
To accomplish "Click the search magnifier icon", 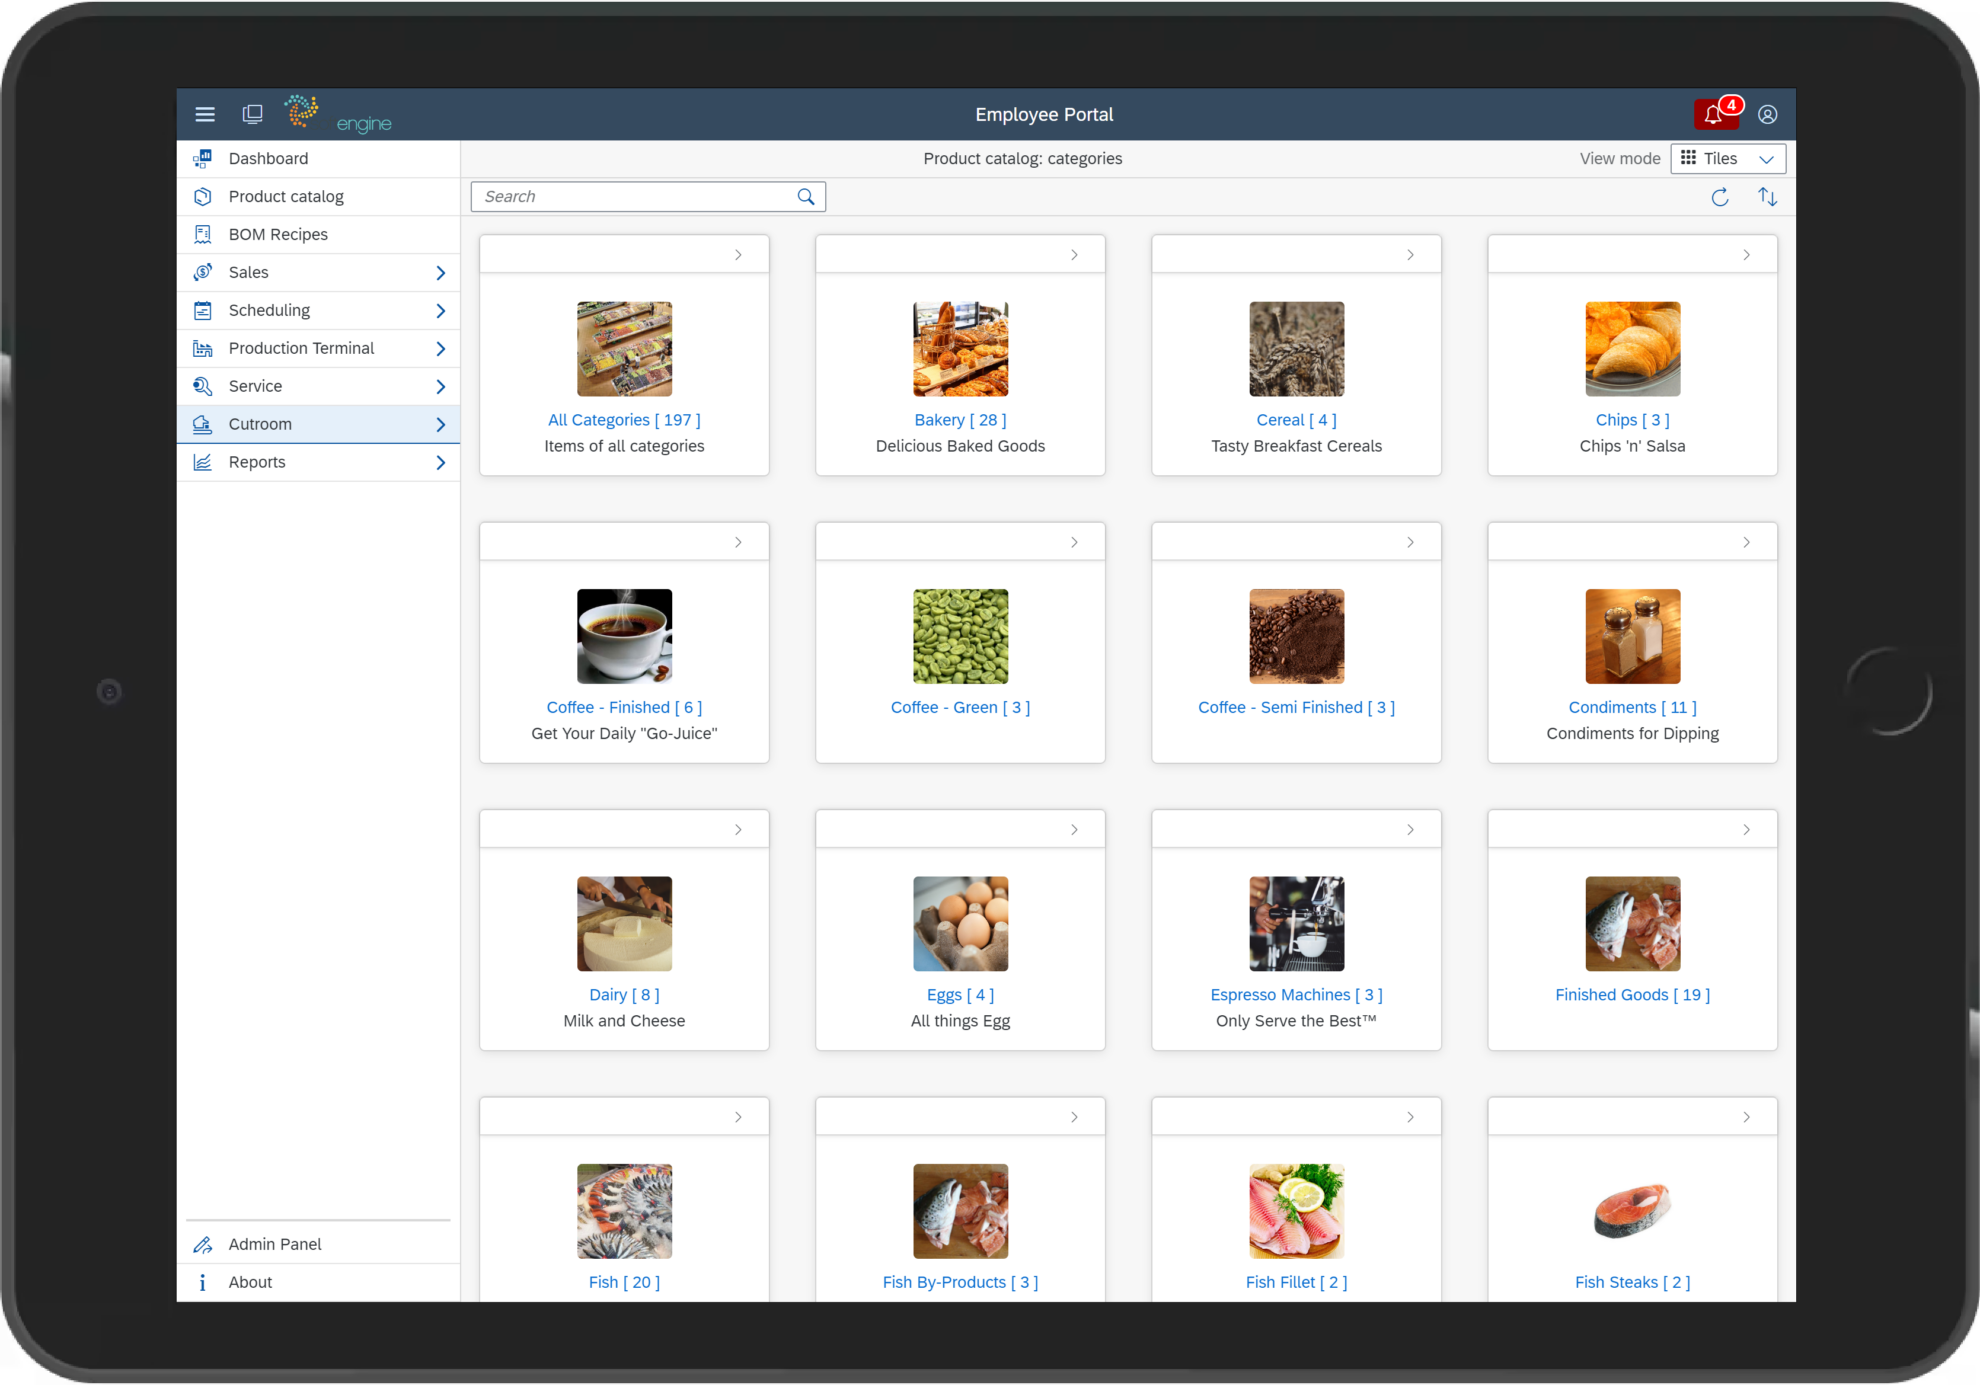I will click(806, 197).
